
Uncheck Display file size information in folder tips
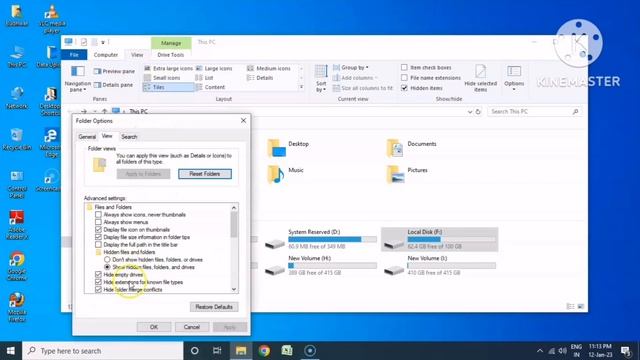98,237
